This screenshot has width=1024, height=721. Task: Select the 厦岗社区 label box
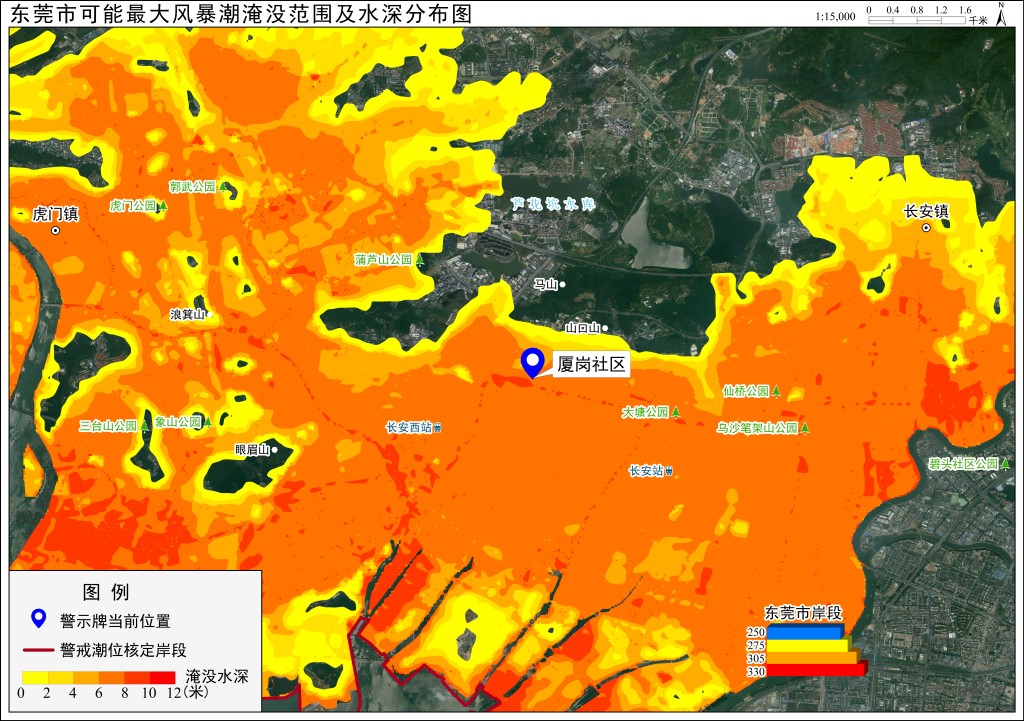(591, 364)
